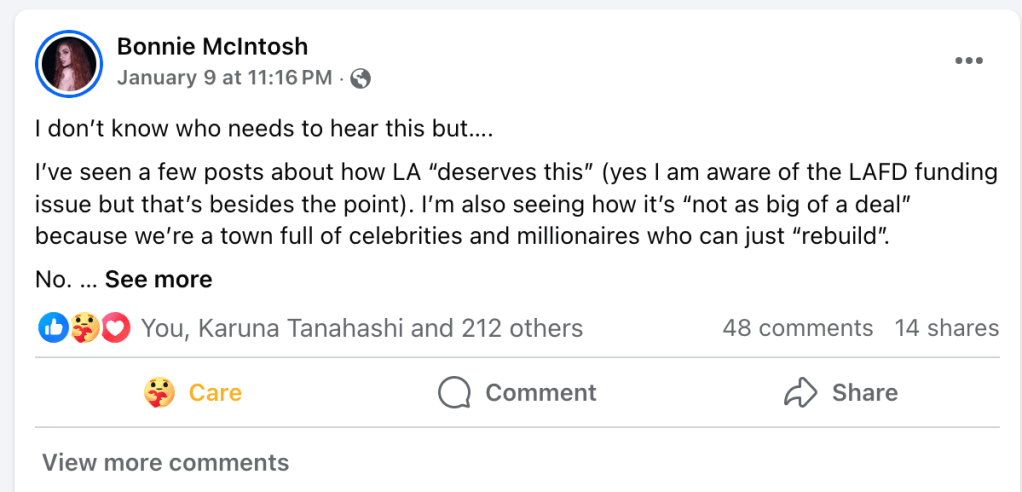Click the Care reaction emoji in summary
1022x492 pixels.
point(85,327)
